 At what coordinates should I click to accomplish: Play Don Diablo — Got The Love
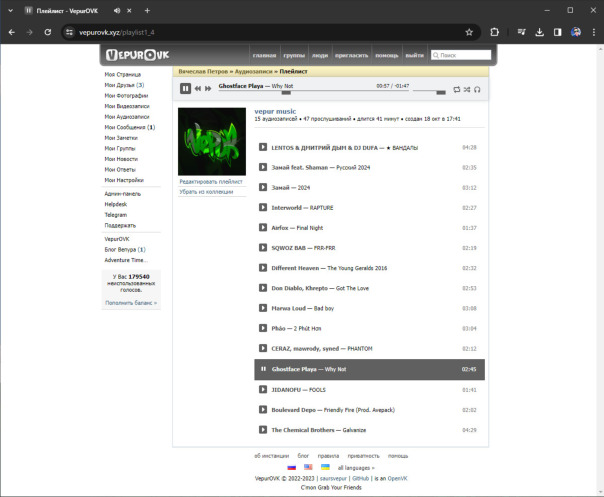[263, 288]
